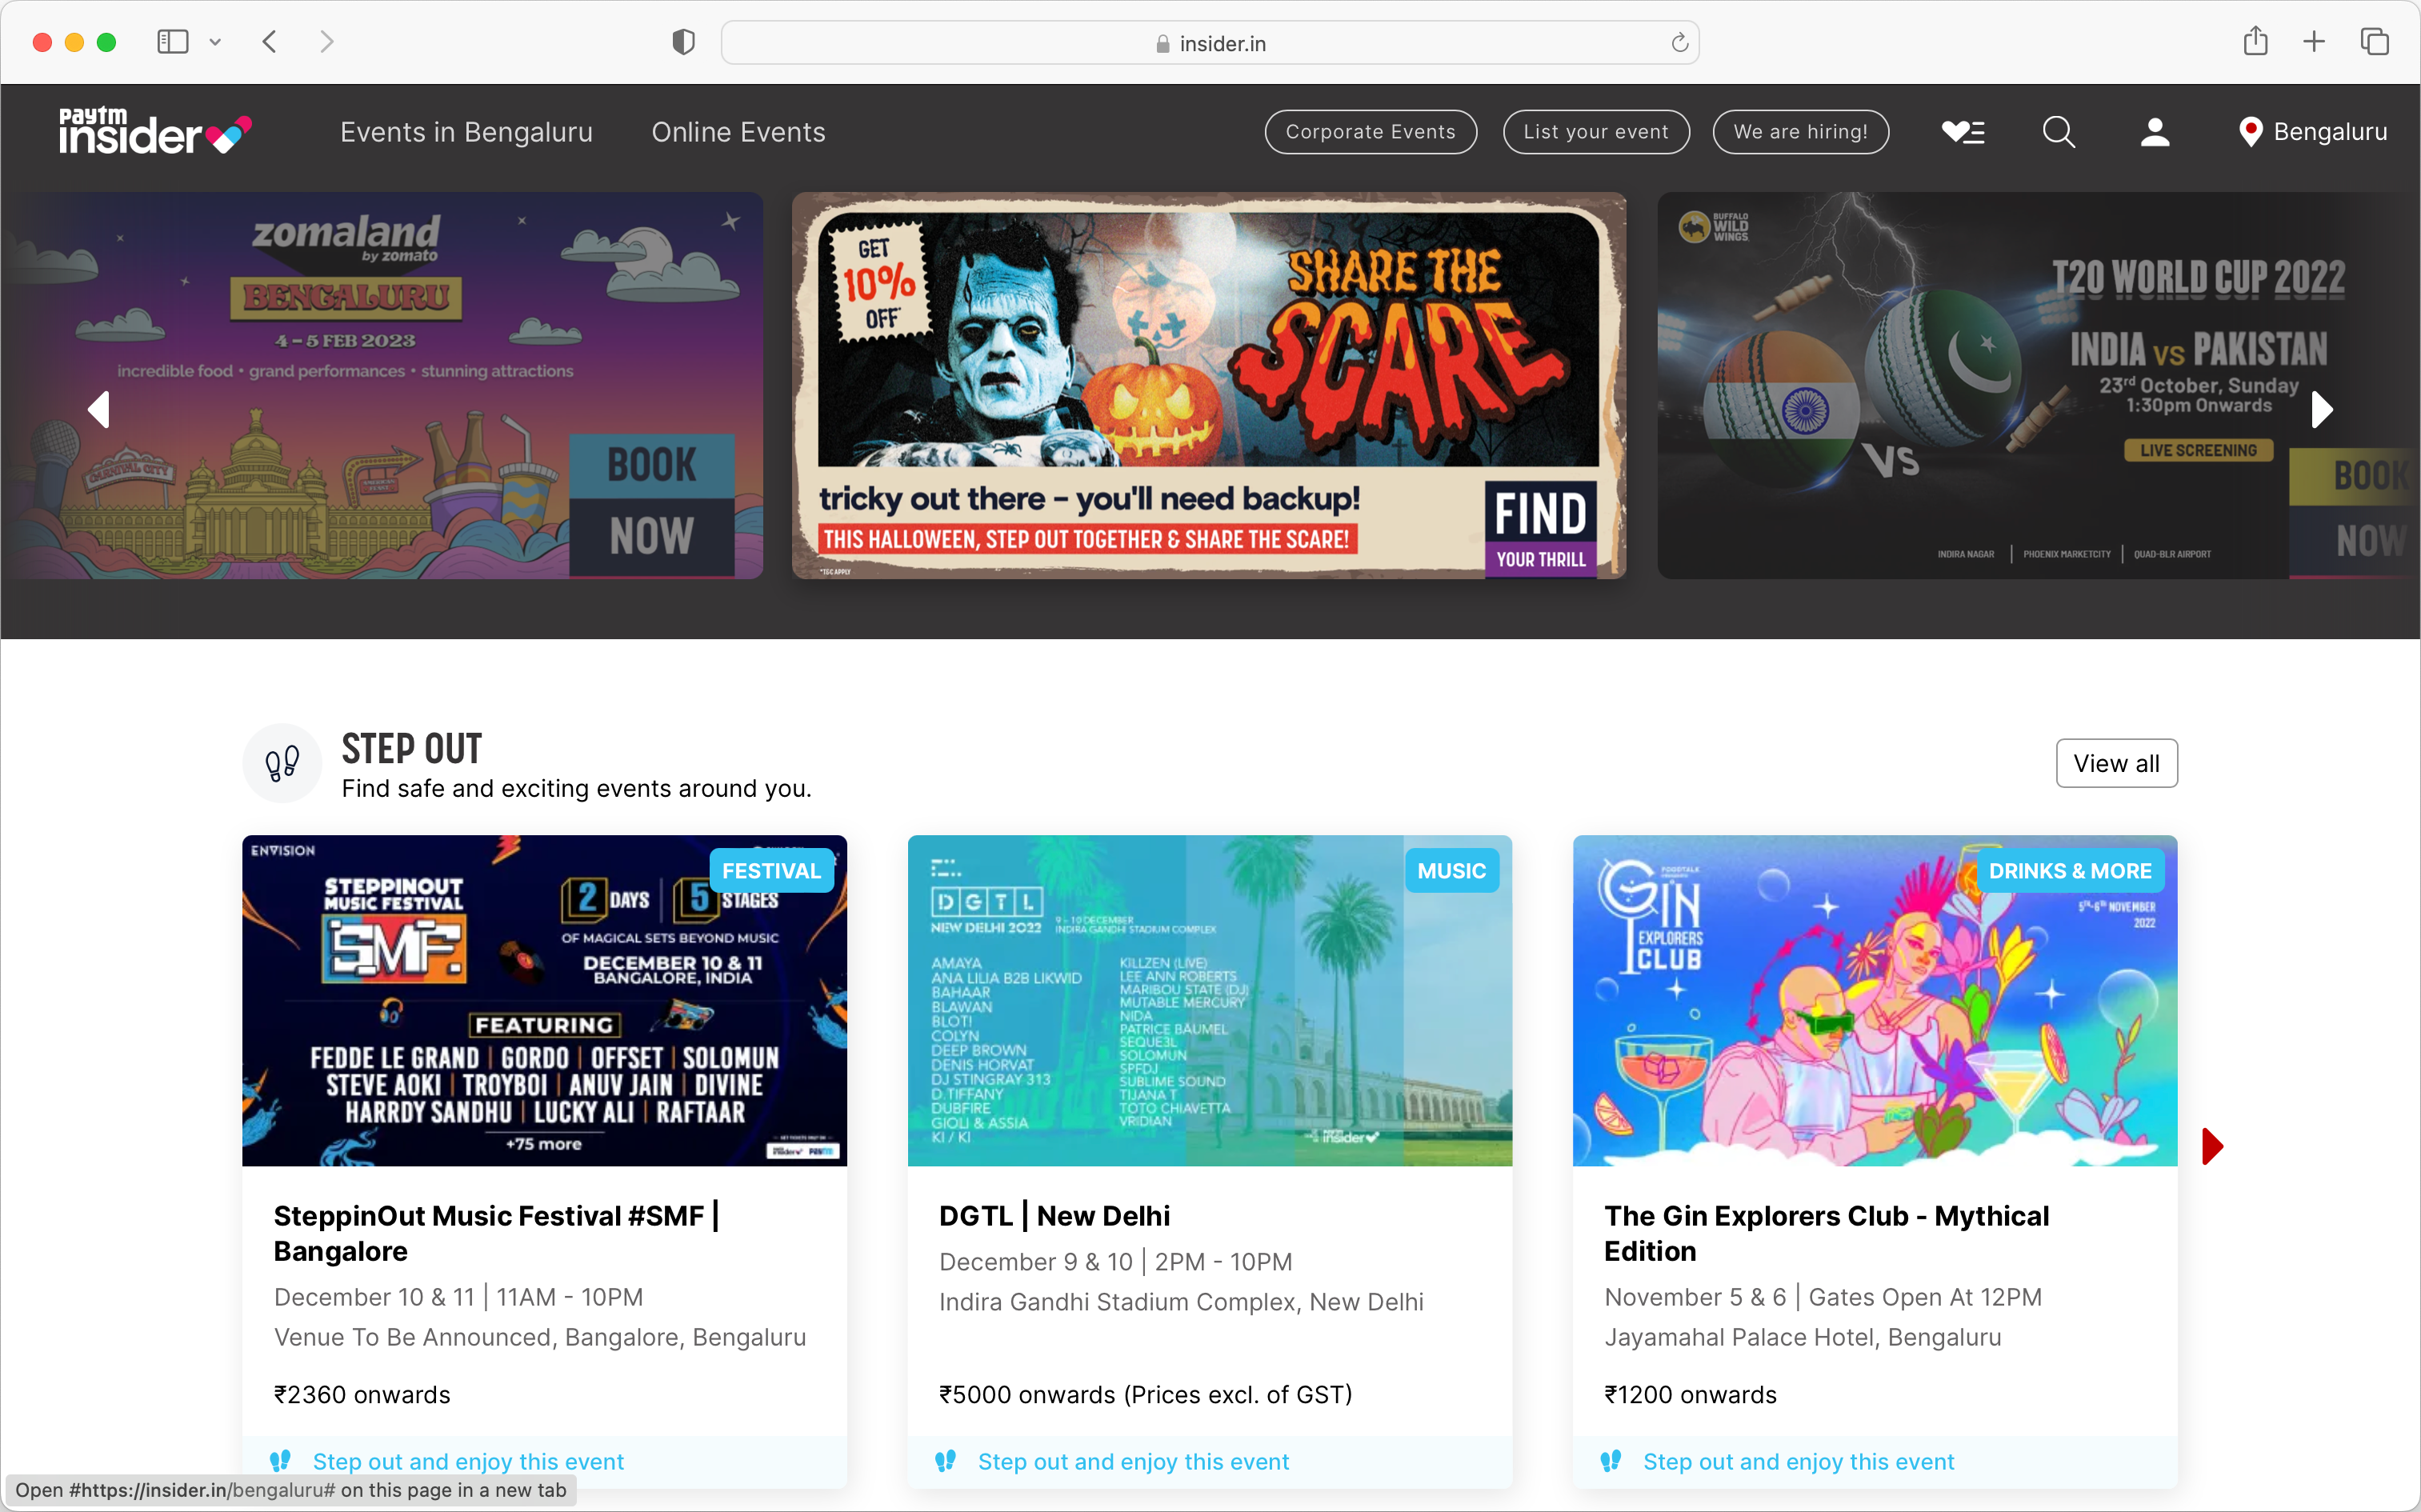Image resolution: width=2421 pixels, height=1512 pixels.
Task: Click the List your event button
Action: tap(1595, 131)
